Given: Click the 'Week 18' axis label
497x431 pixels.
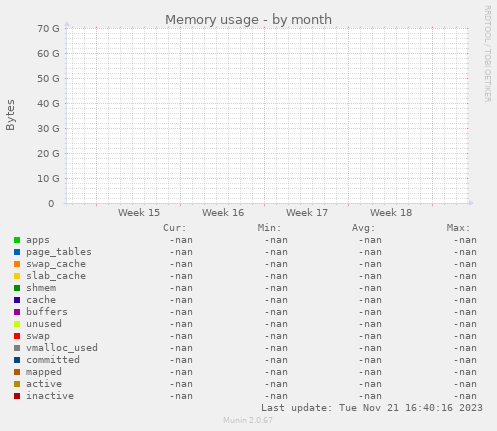Looking at the screenshot, I should click(391, 213).
